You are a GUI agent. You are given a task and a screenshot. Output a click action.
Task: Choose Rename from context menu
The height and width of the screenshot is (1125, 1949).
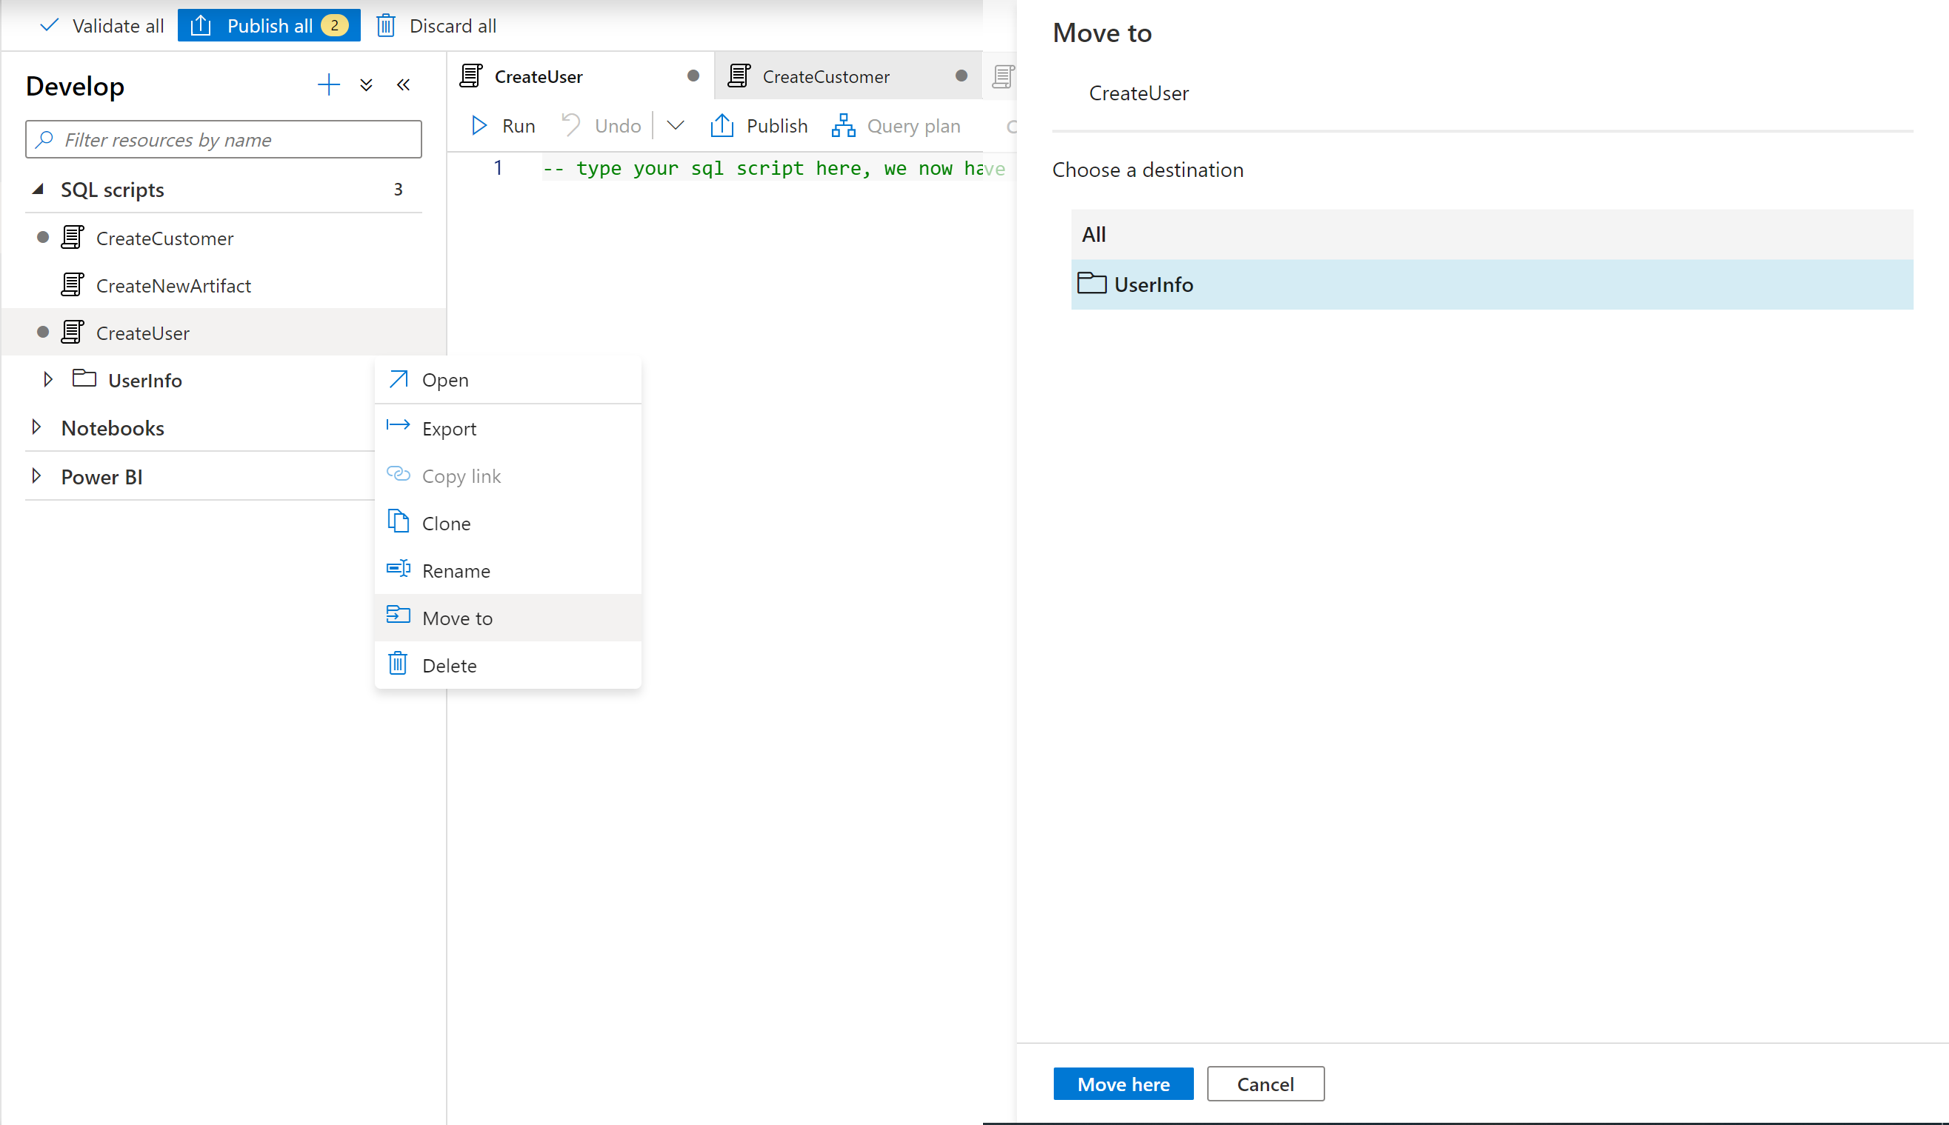pos(455,571)
